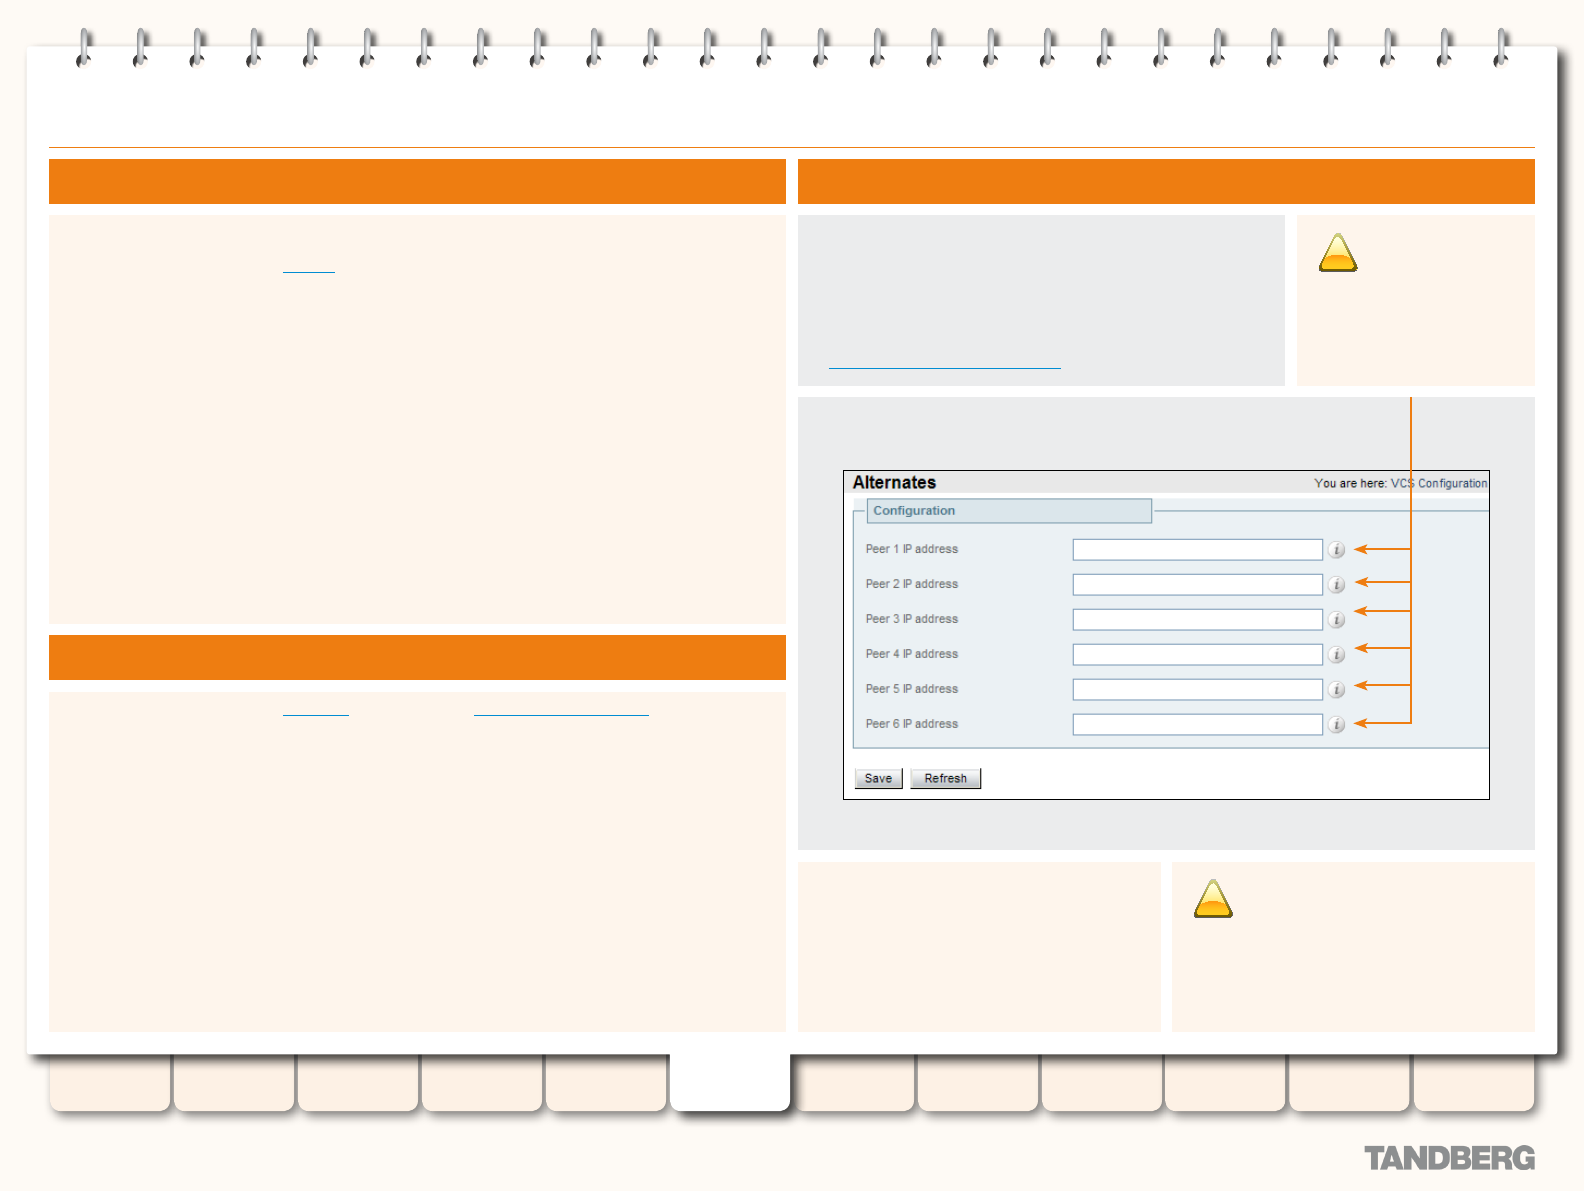Show help for Peer 4 IP address via info icon
Viewport: 1584px width, 1191px height.
pyautogui.click(x=1336, y=655)
